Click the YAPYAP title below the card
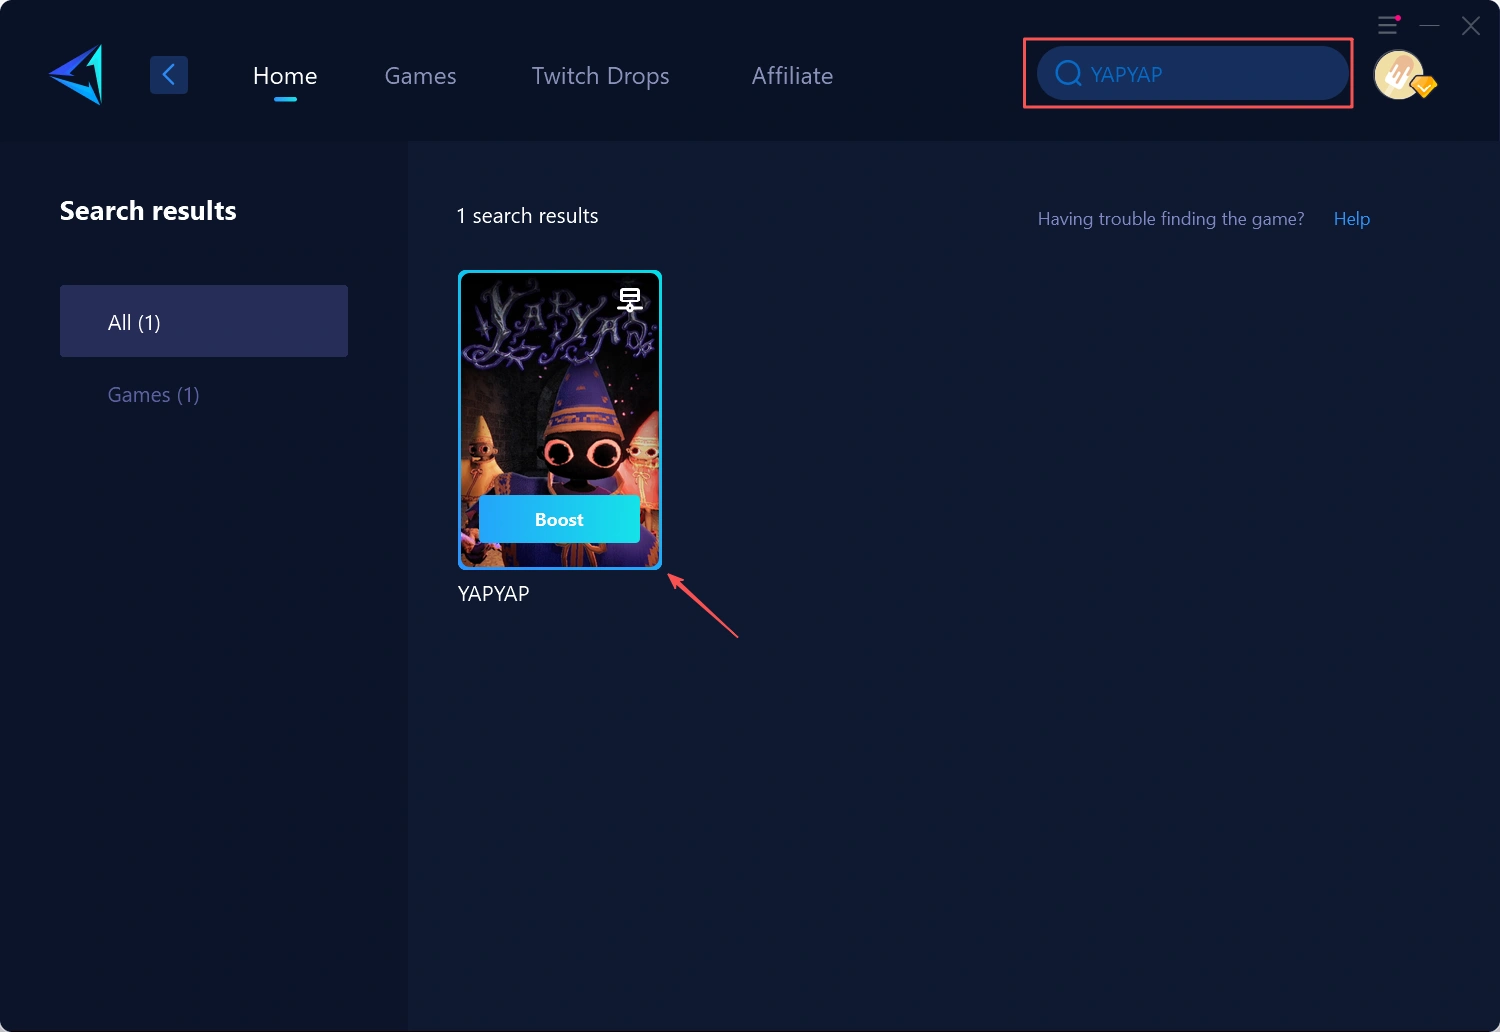 493,594
